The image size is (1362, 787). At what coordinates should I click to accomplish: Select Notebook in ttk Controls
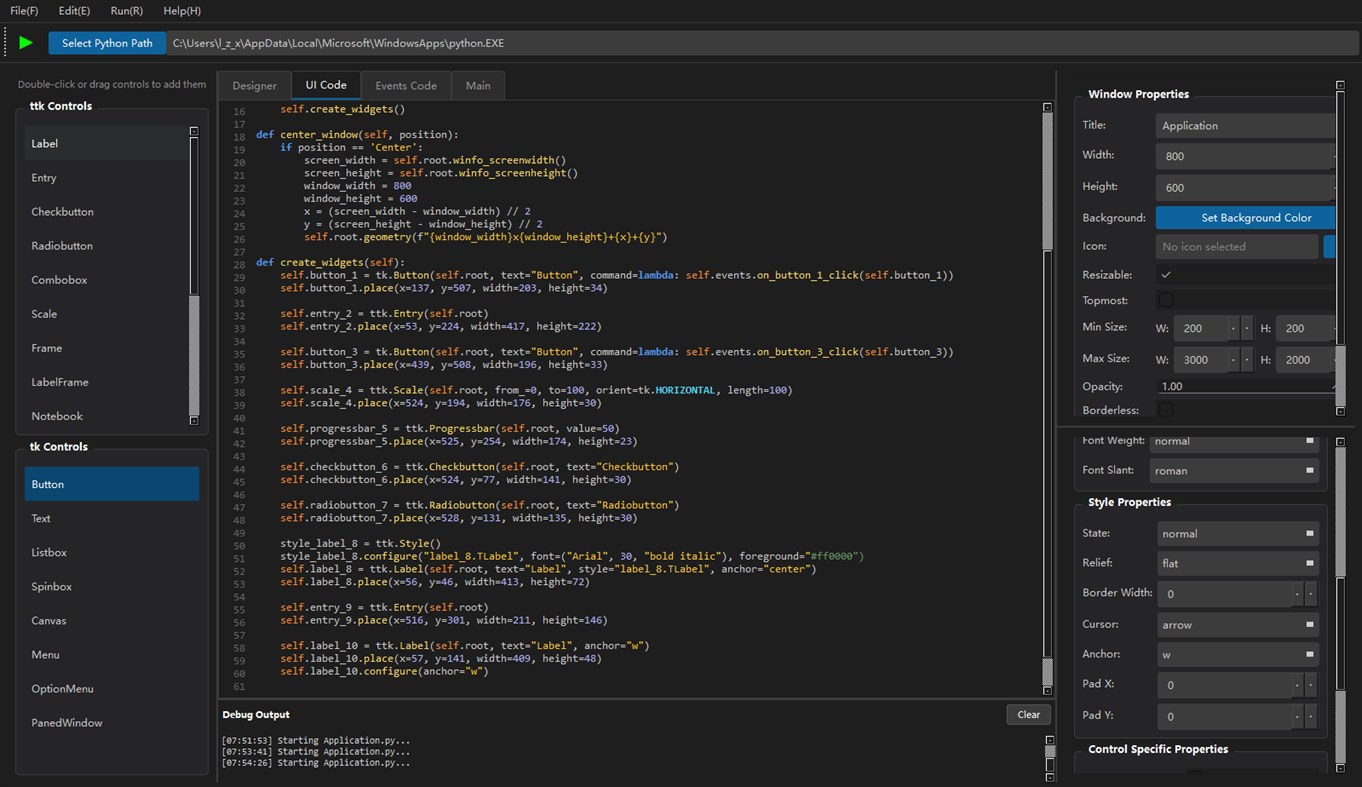pos(106,416)
